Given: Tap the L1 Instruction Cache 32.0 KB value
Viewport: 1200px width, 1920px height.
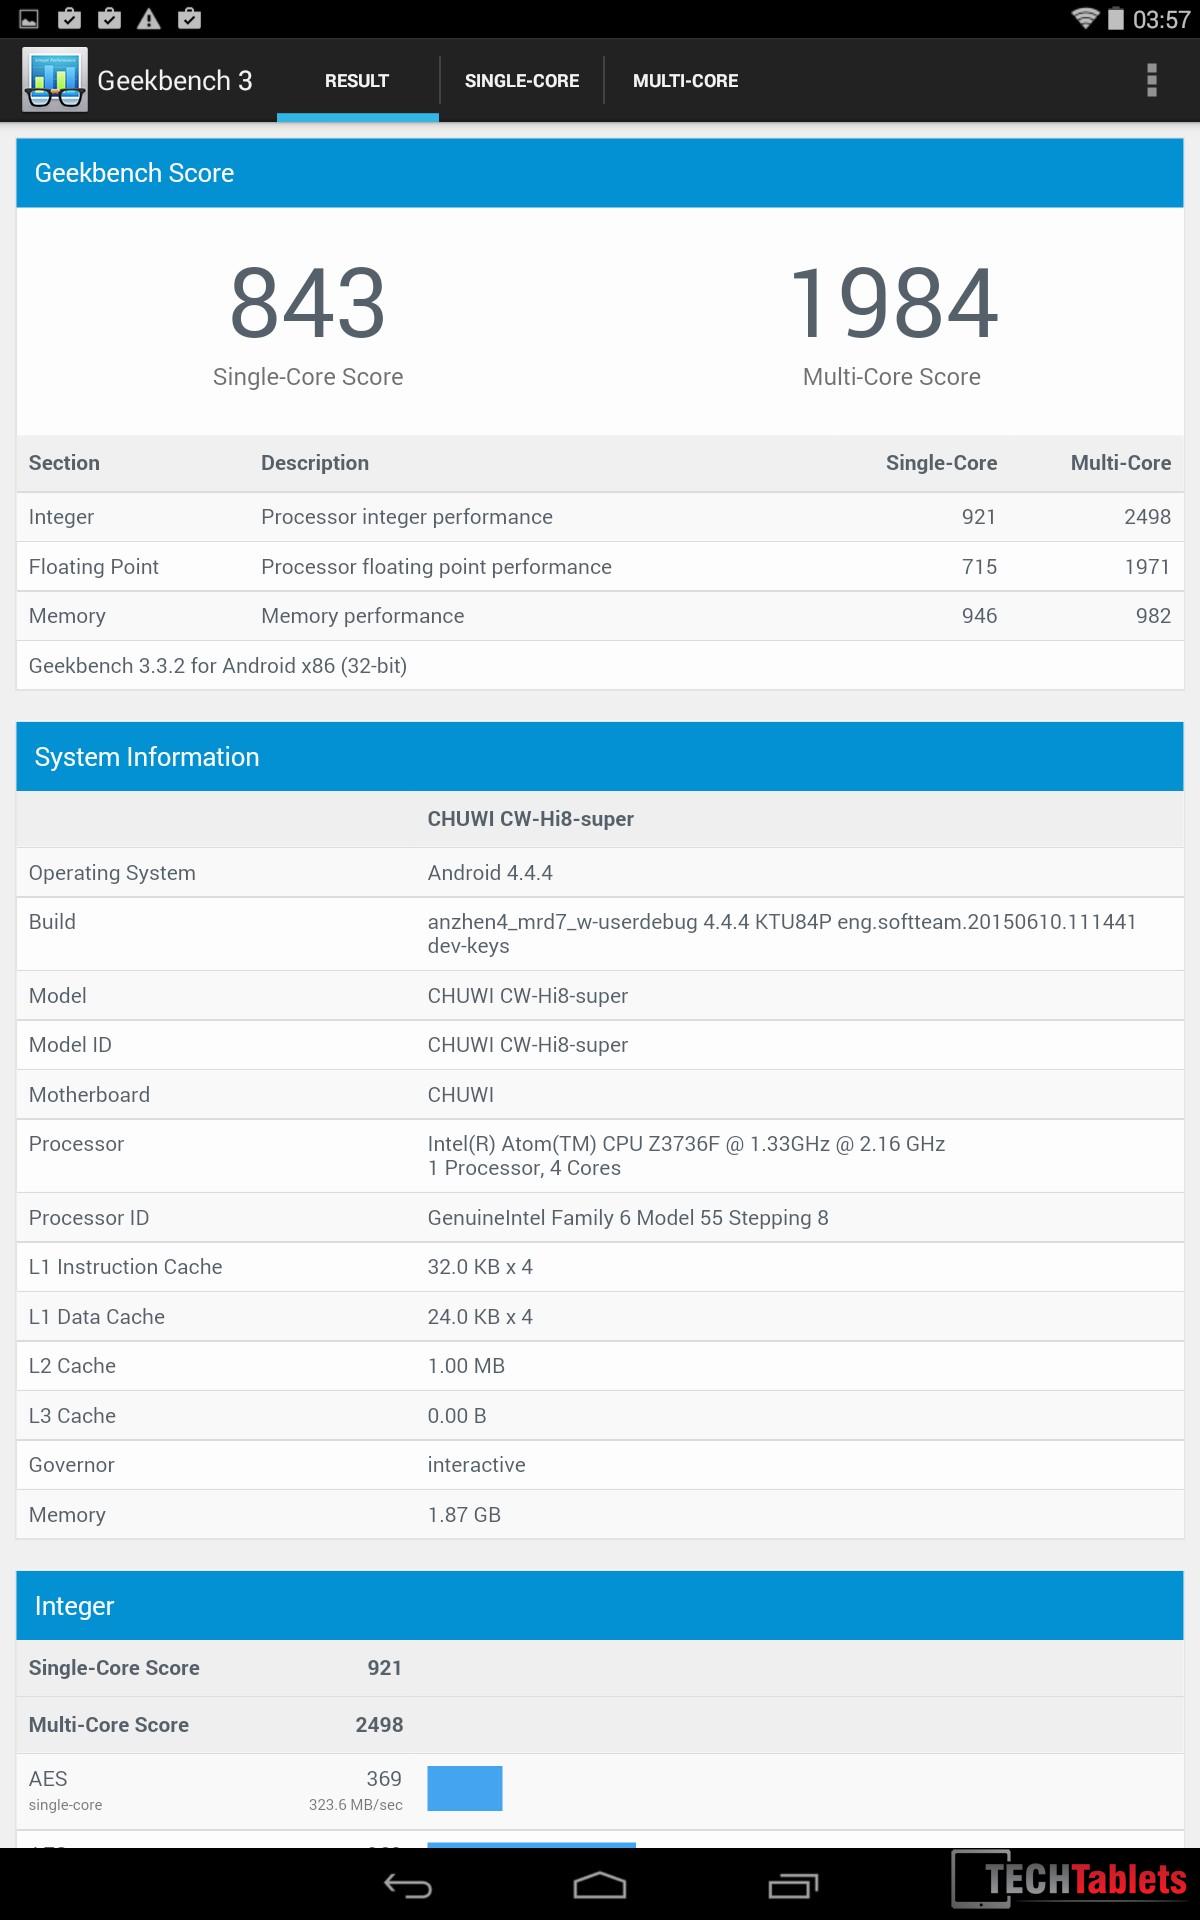Looking at the screenshot, I should pyautogui.click(x=480, y=1267).
